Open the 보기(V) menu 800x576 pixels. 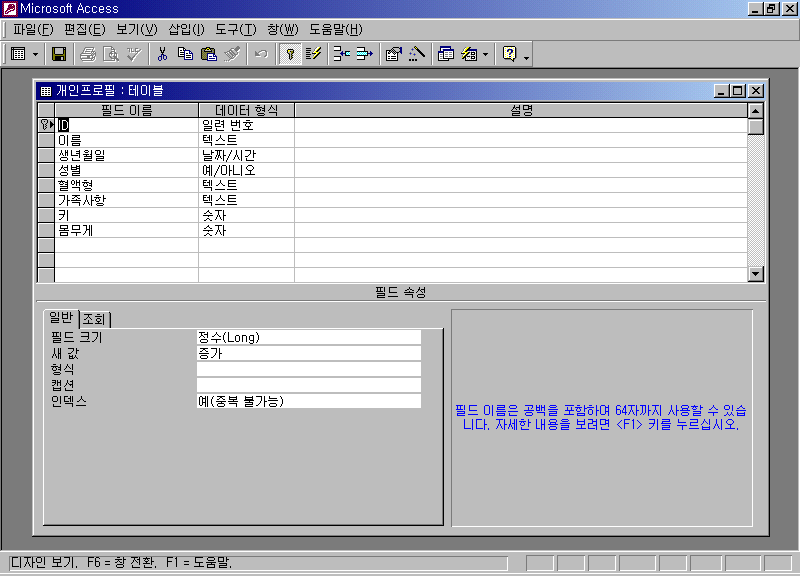pyautogui.click(x=137, y=30)
